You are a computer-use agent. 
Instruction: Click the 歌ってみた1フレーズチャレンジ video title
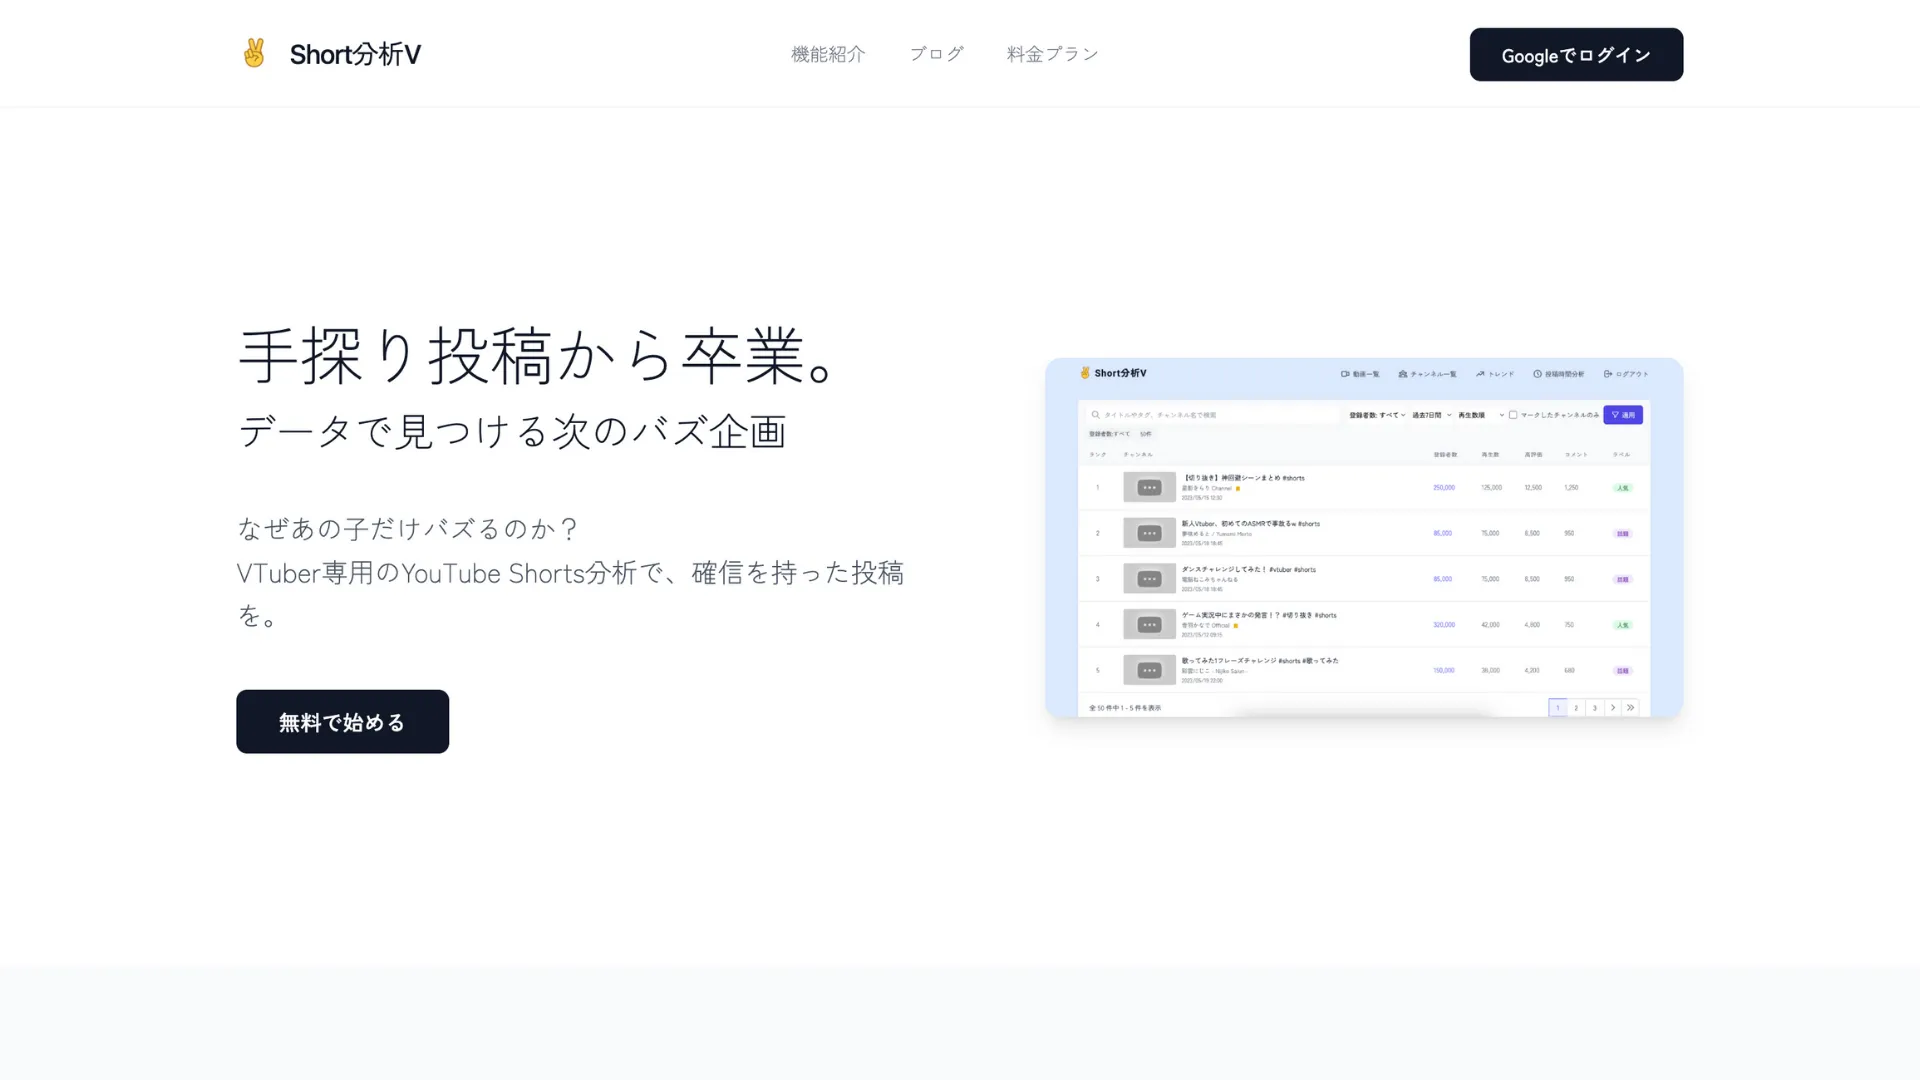click(1260, 660)
